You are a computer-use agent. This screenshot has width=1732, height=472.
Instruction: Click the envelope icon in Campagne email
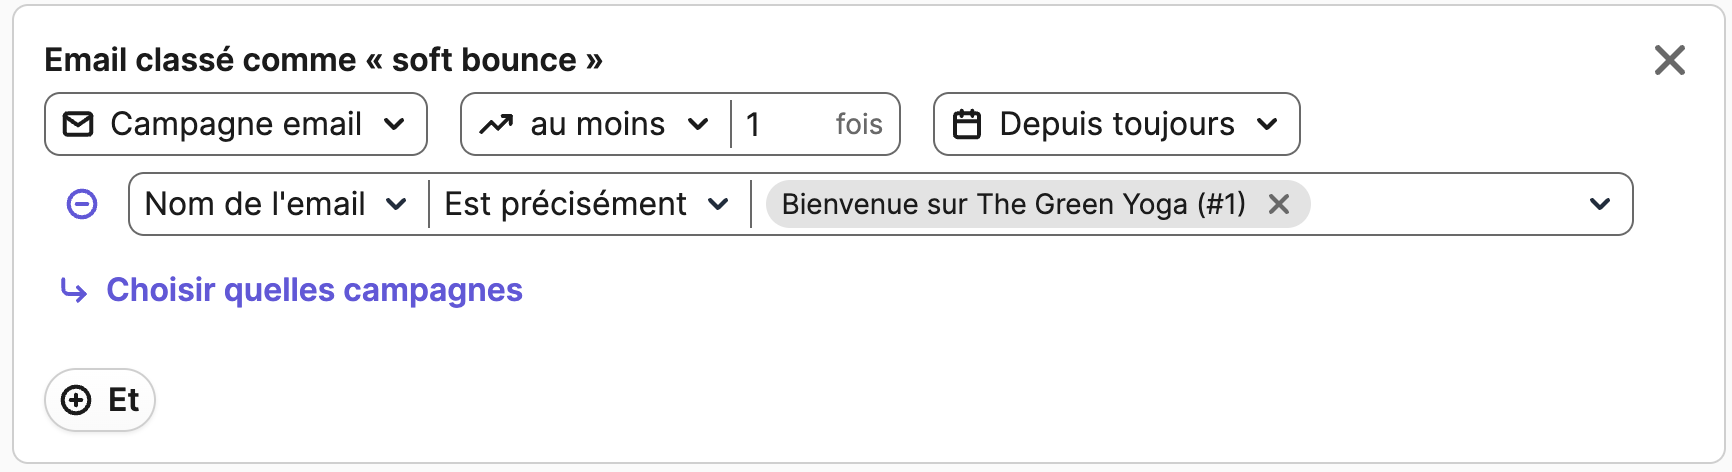[78, 124]
